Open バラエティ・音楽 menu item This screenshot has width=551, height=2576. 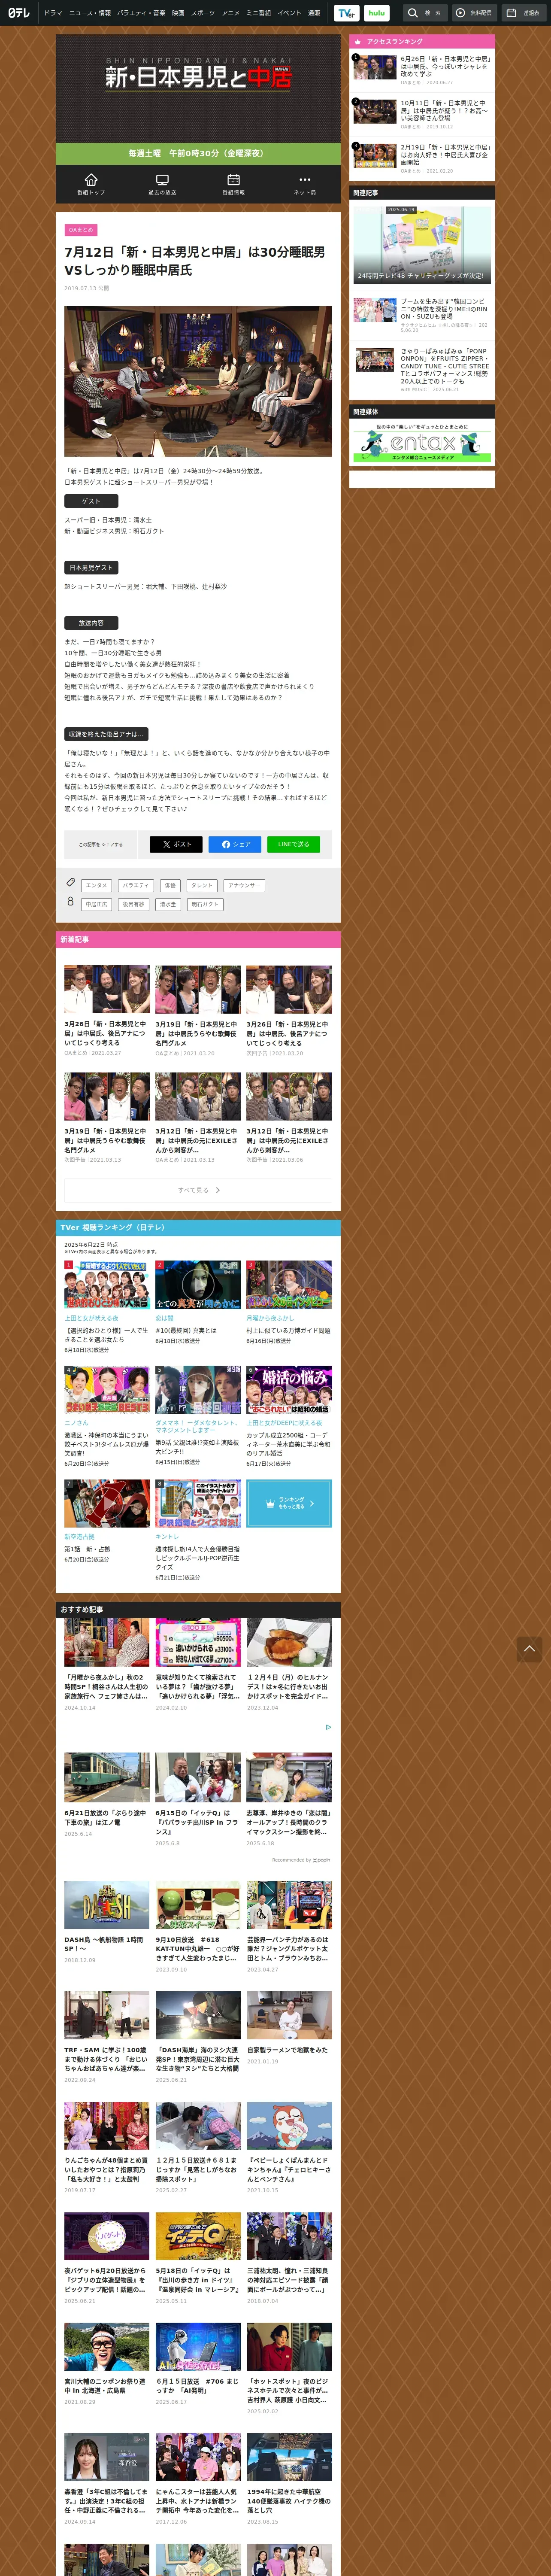coord(141,13)
